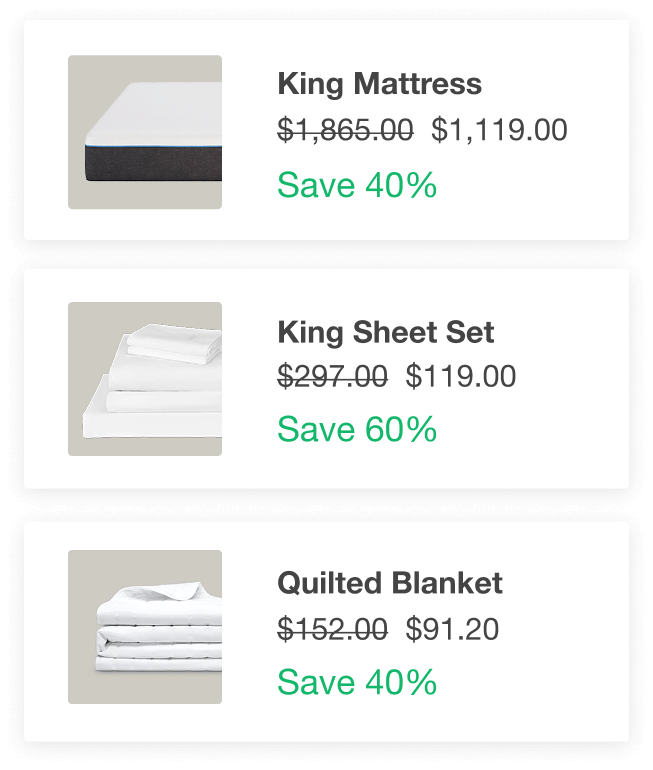Click the crossed-out $152.00 original price

[332, 629]
